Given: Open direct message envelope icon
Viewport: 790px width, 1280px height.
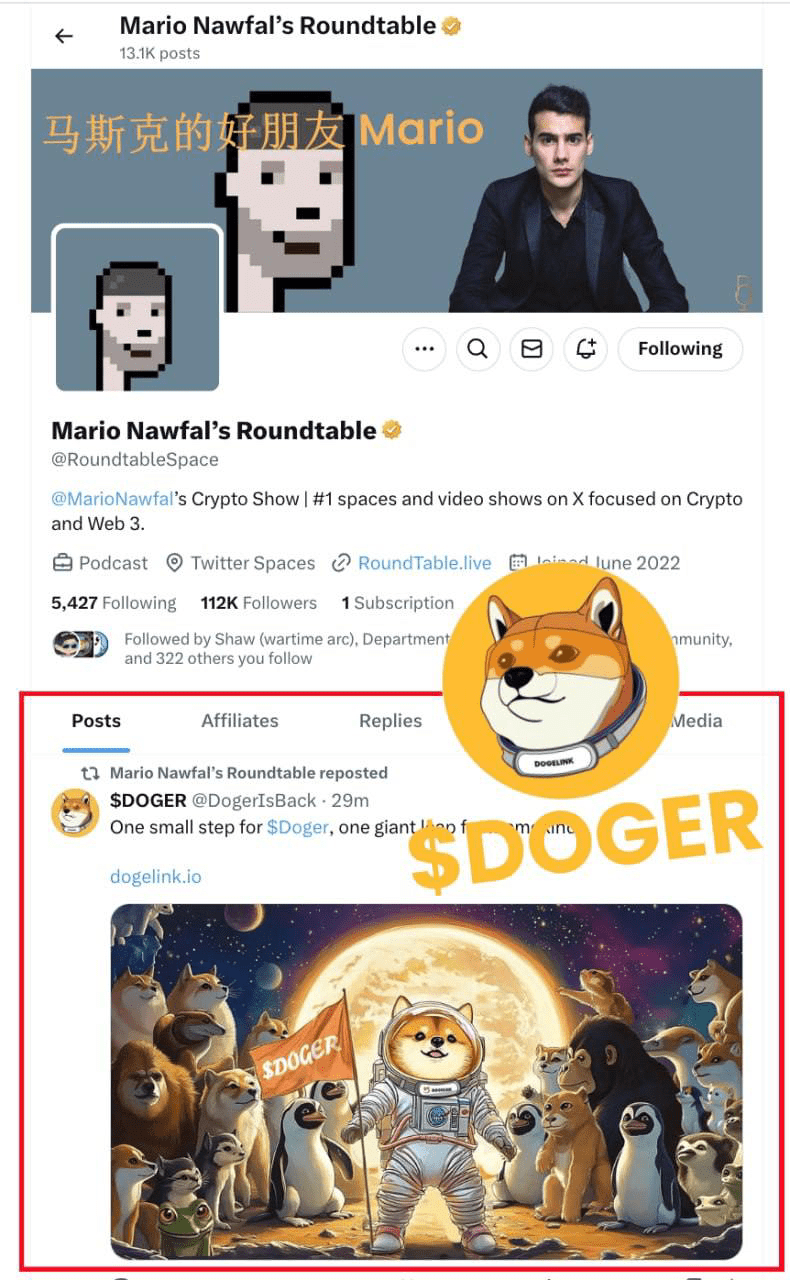Looking at the screenshot, I should pyautogui.click(x=532, y=349).
